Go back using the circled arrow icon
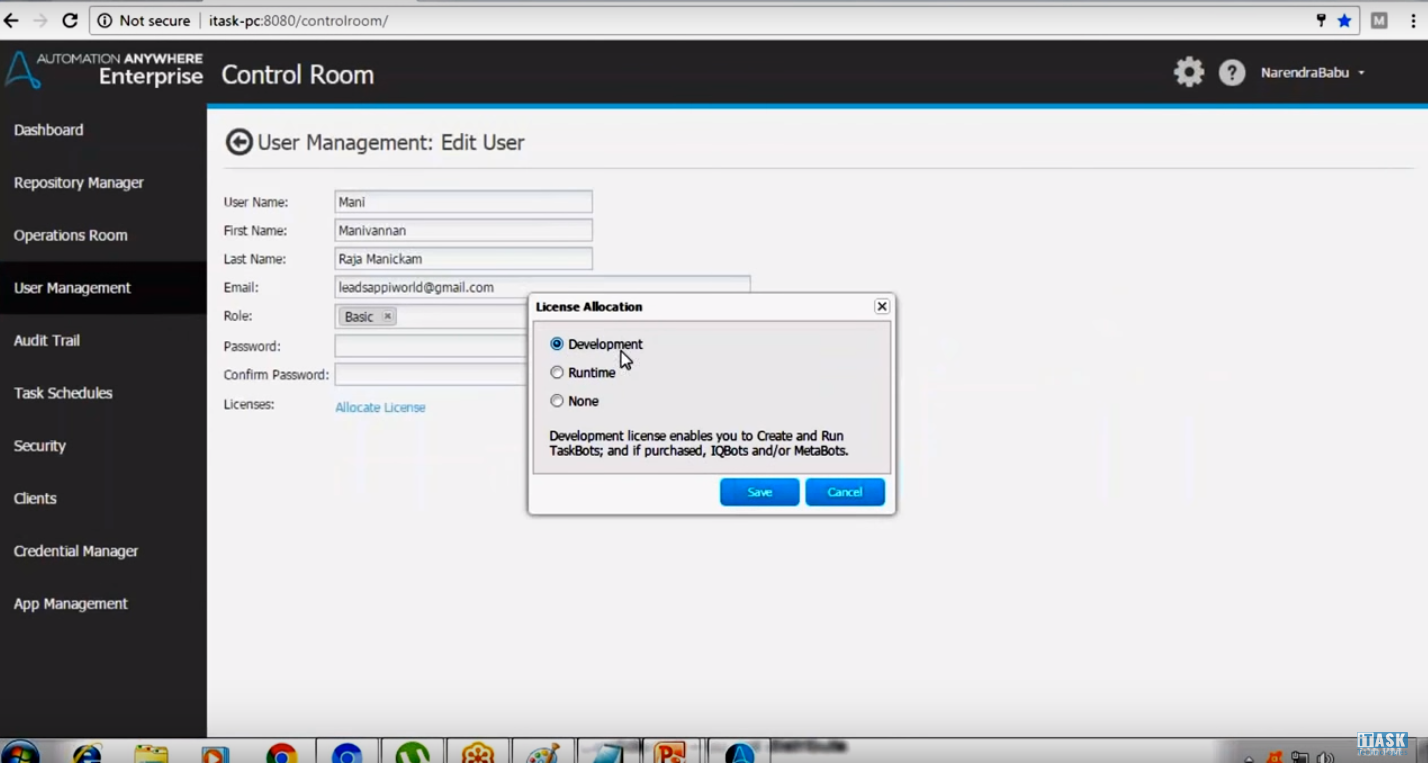Image resolution: width=1428 pixels, height=763 pixels. click(x=238, y=142)
